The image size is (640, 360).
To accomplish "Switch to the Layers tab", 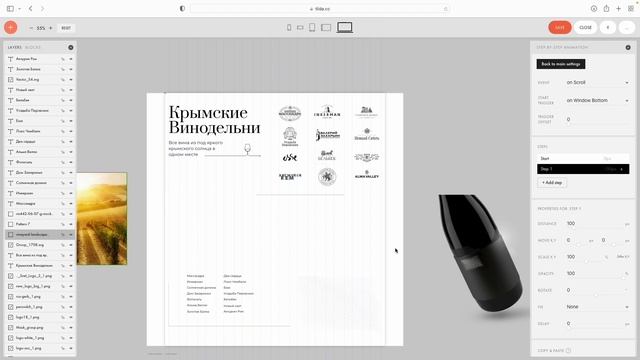I will coord(15,47).
